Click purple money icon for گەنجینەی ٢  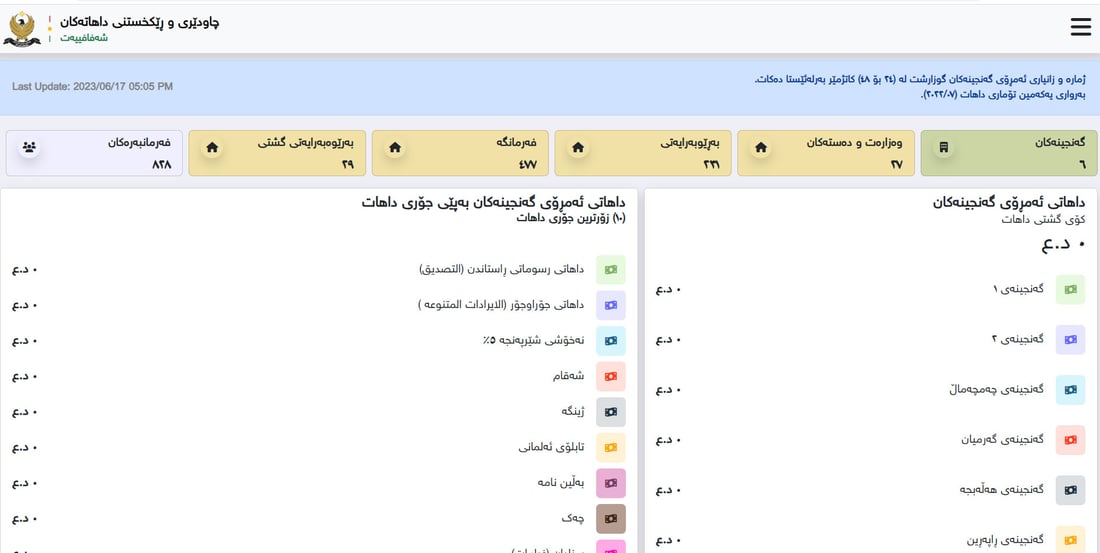coord(1071,340)
